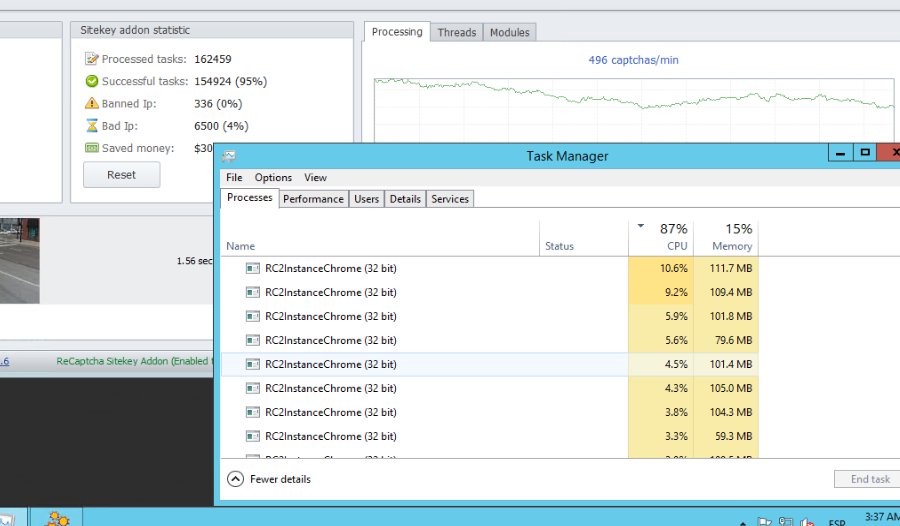Click the Task Manager title bar icon
The height and width of the screenshot is (526, 900).
(x=229, y=156)
